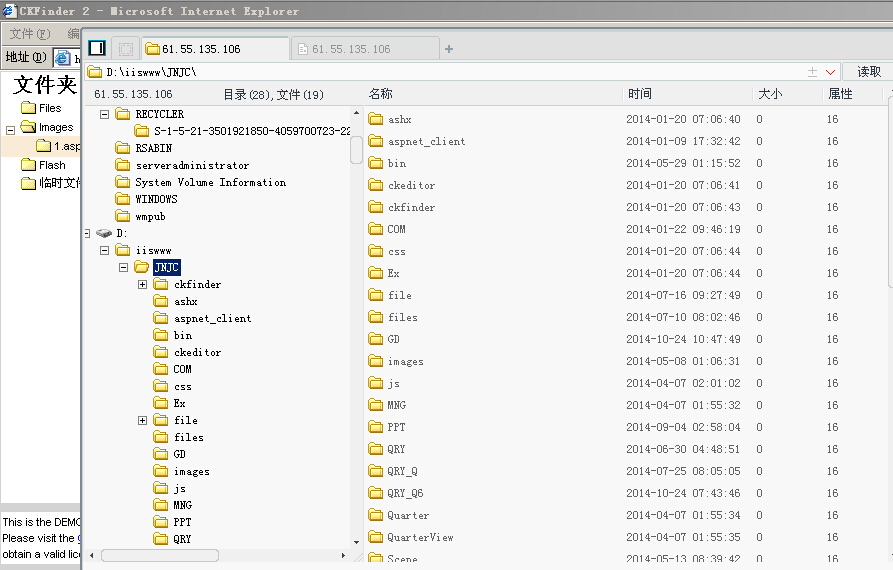The width and height of the screenshot is (893, 570).
Task: Click the dotted square toolbar icon
Action: tap(126, 49)
